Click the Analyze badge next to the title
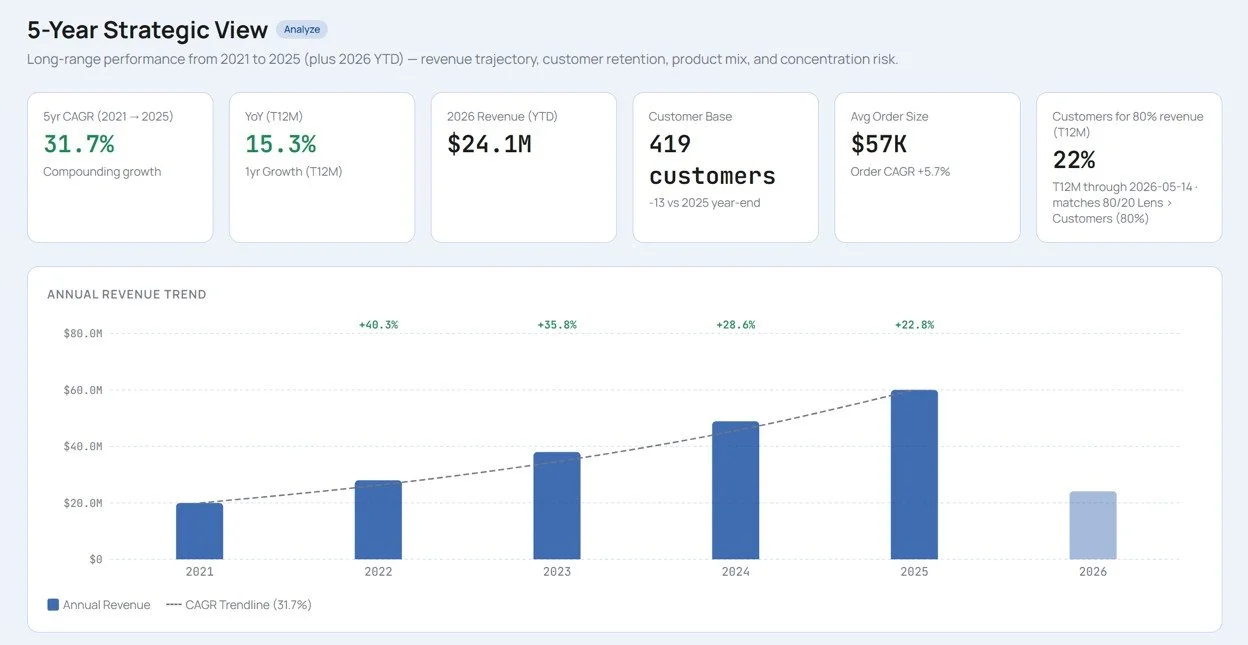This screenshot has height=645, width=1248. [301, 30]
